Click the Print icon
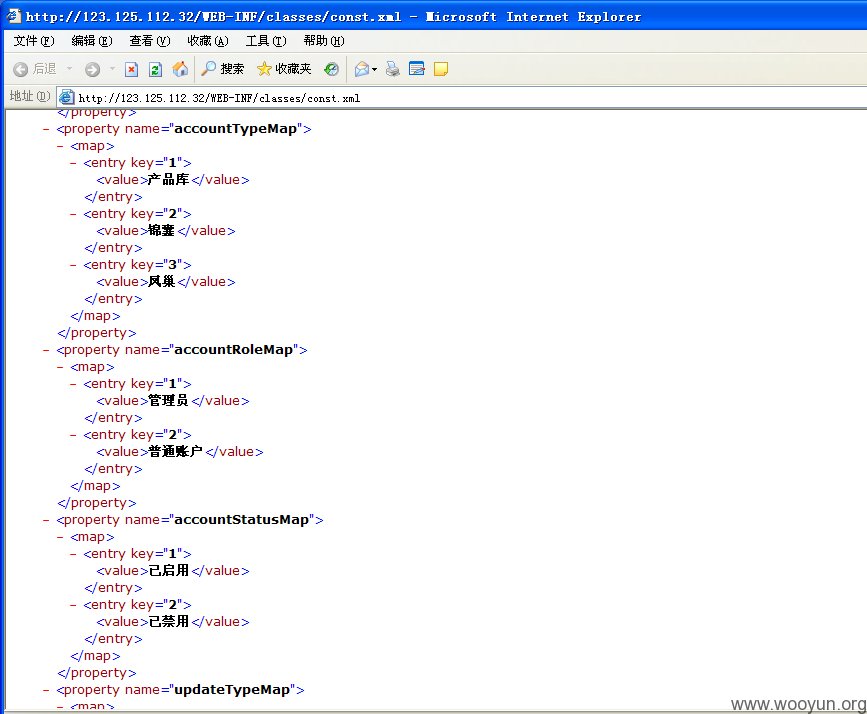The width and height of the screenshot is (867, 714). pos(393,69)
